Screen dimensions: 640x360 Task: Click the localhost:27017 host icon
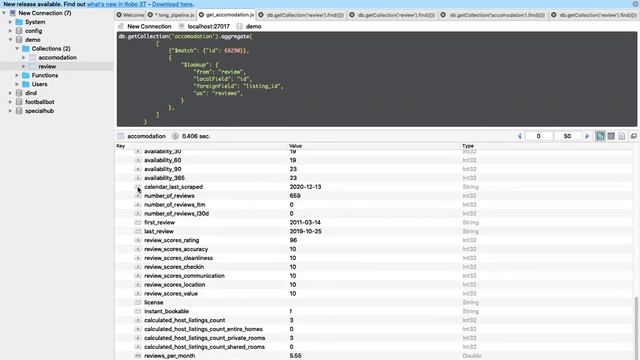(x=182, y=27)
